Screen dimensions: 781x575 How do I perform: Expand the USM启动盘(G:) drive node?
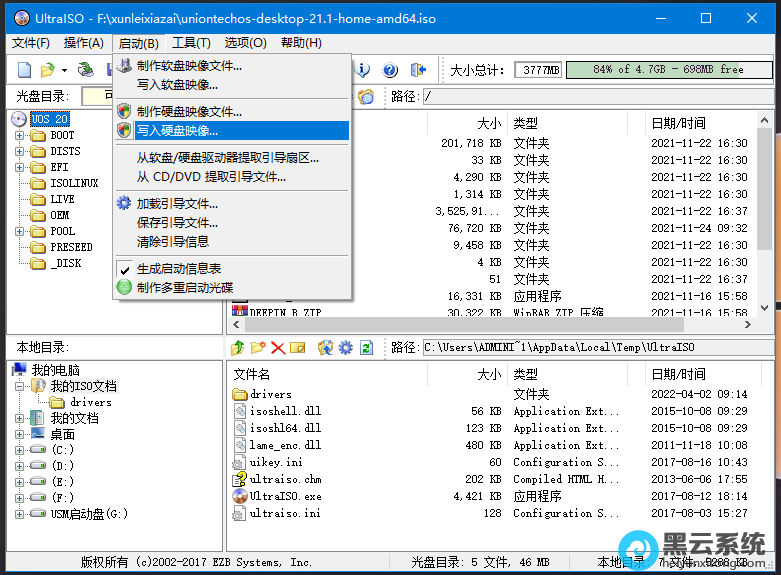point(19,514)
